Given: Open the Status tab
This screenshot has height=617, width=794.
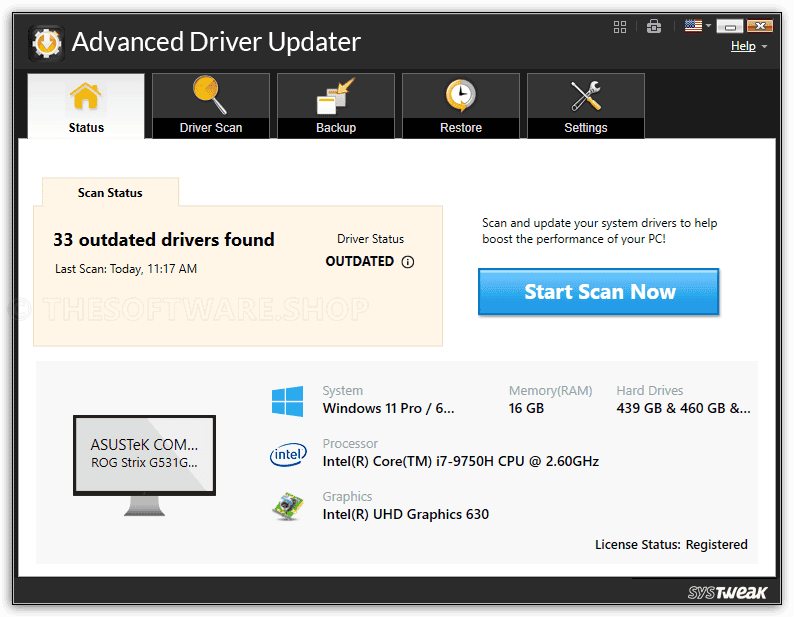Looking at the screenshot, I should click(x=86, y=105).
